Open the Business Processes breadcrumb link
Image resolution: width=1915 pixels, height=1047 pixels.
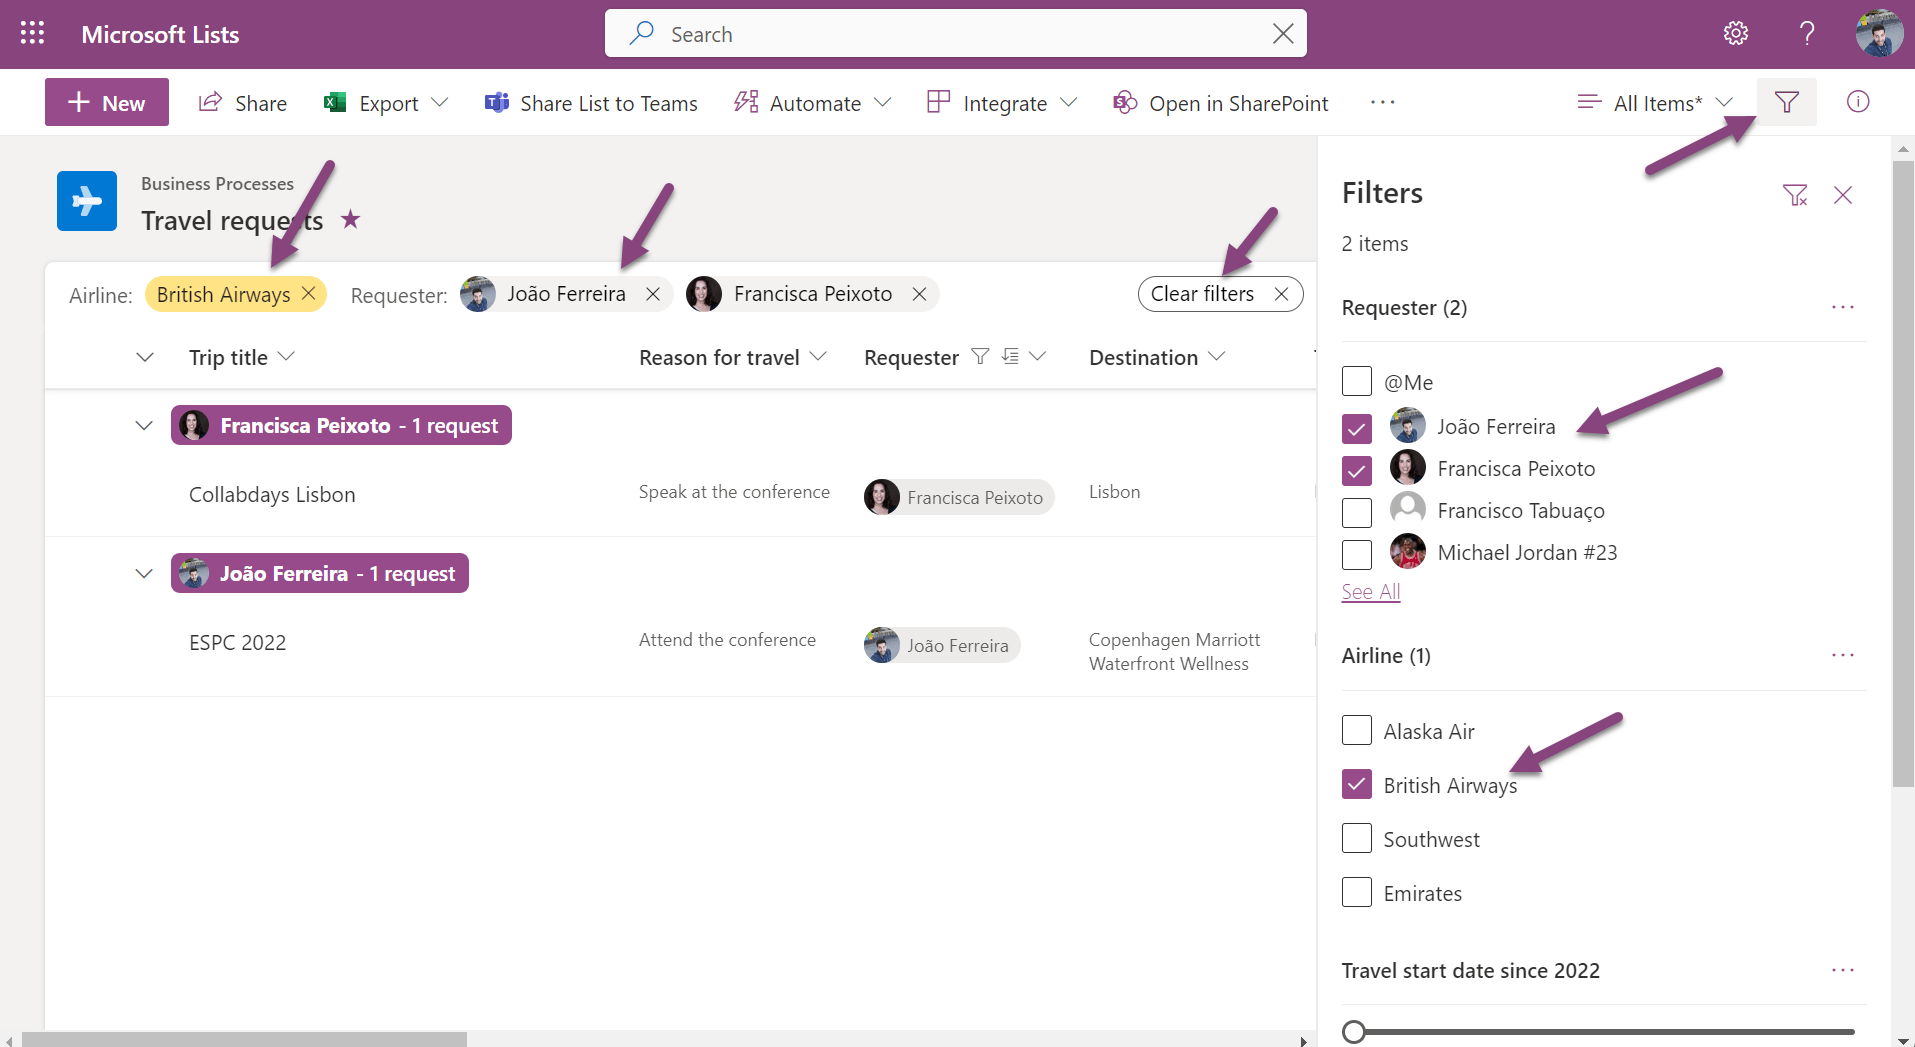coord(217,184)
